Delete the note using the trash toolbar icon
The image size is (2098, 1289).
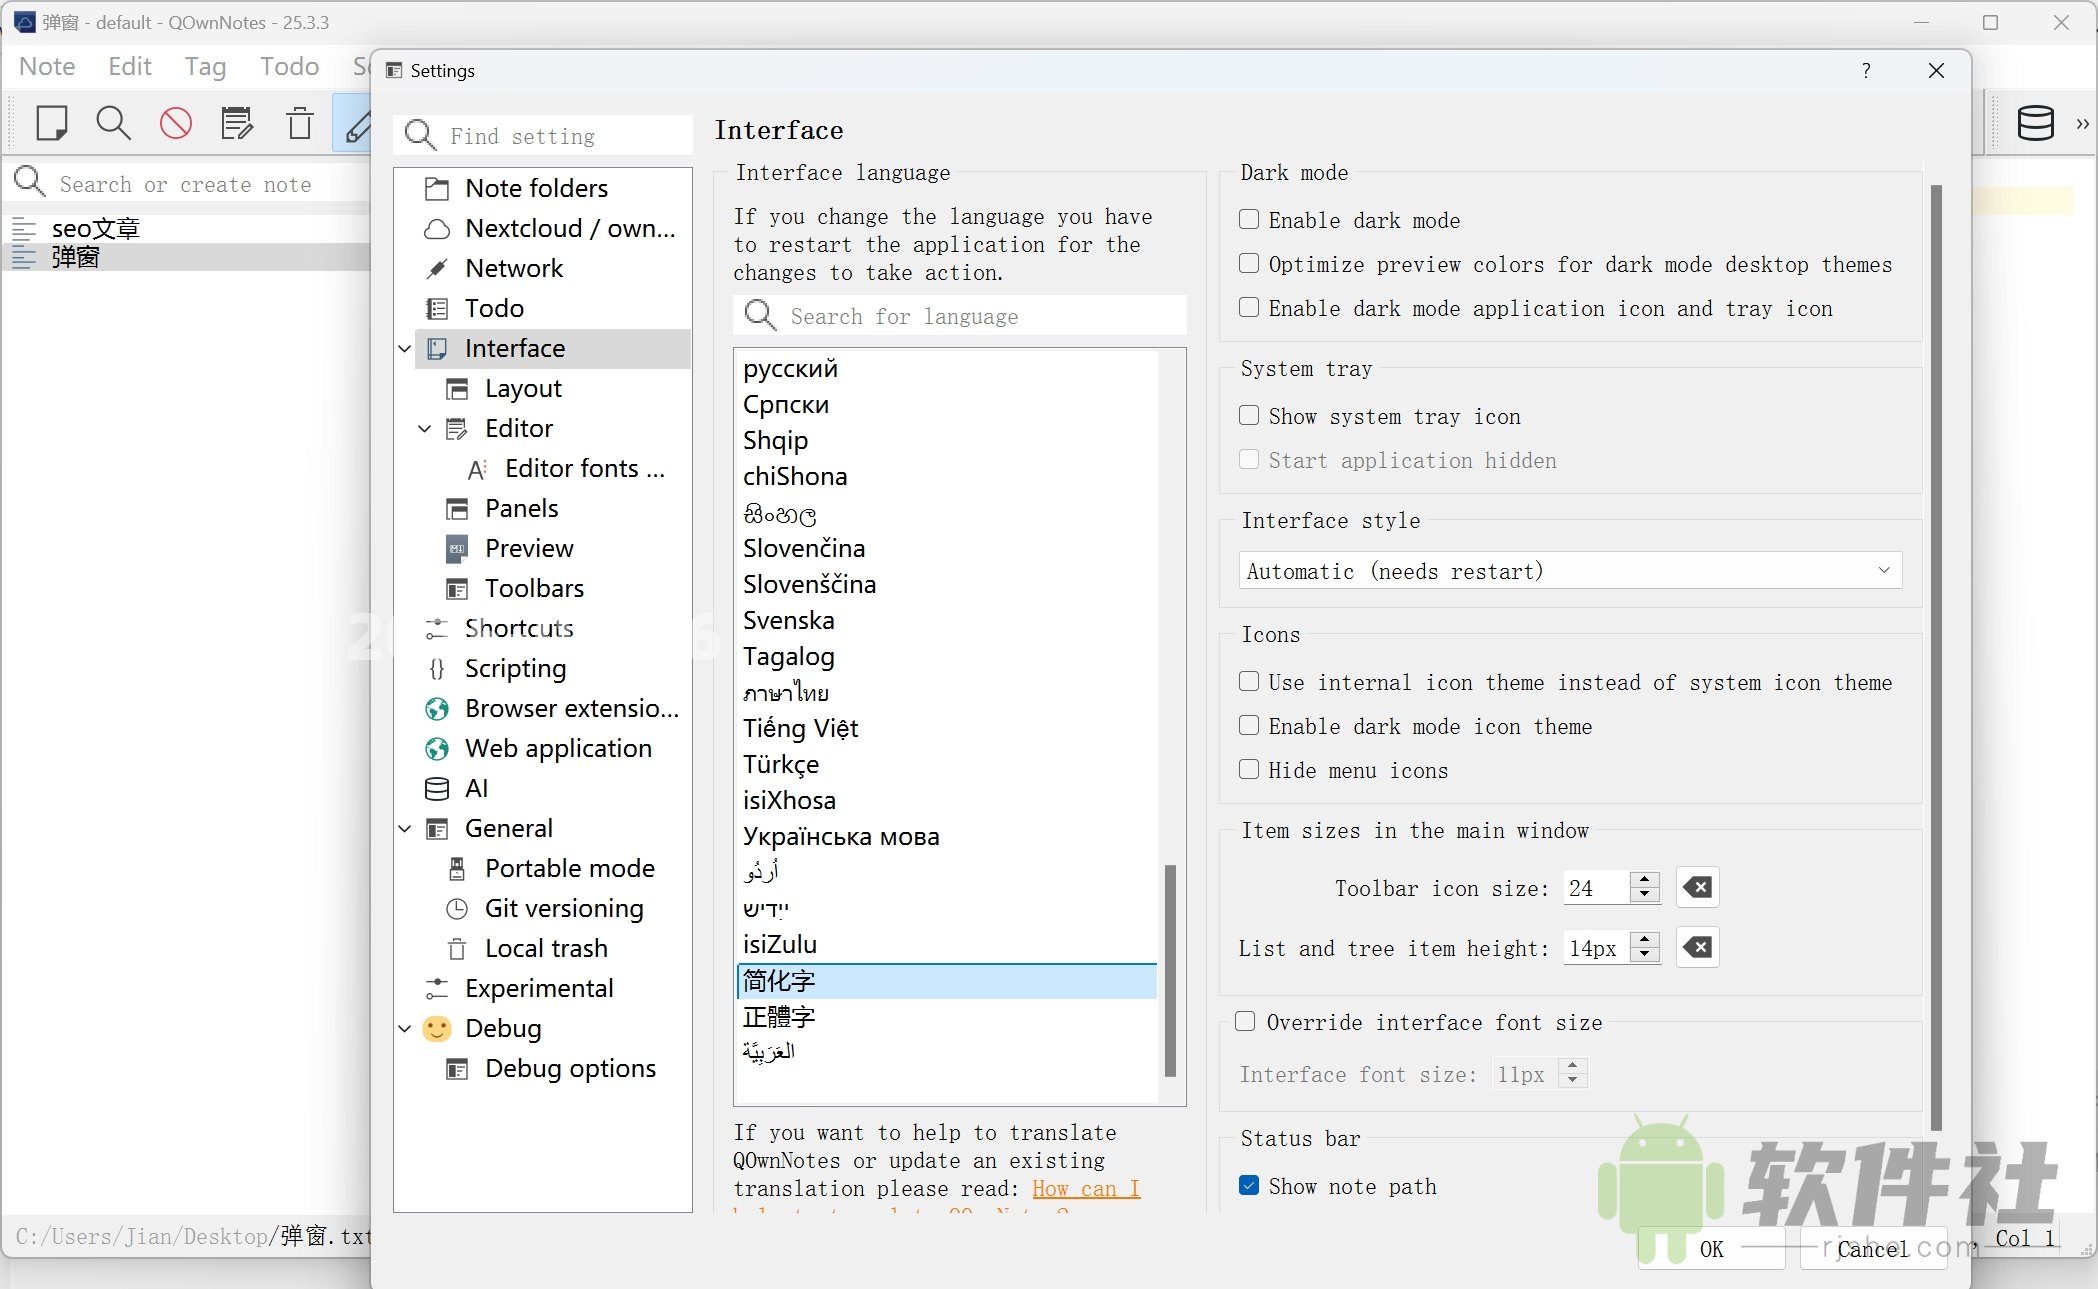pyautogui.click(x=298, y=123)
